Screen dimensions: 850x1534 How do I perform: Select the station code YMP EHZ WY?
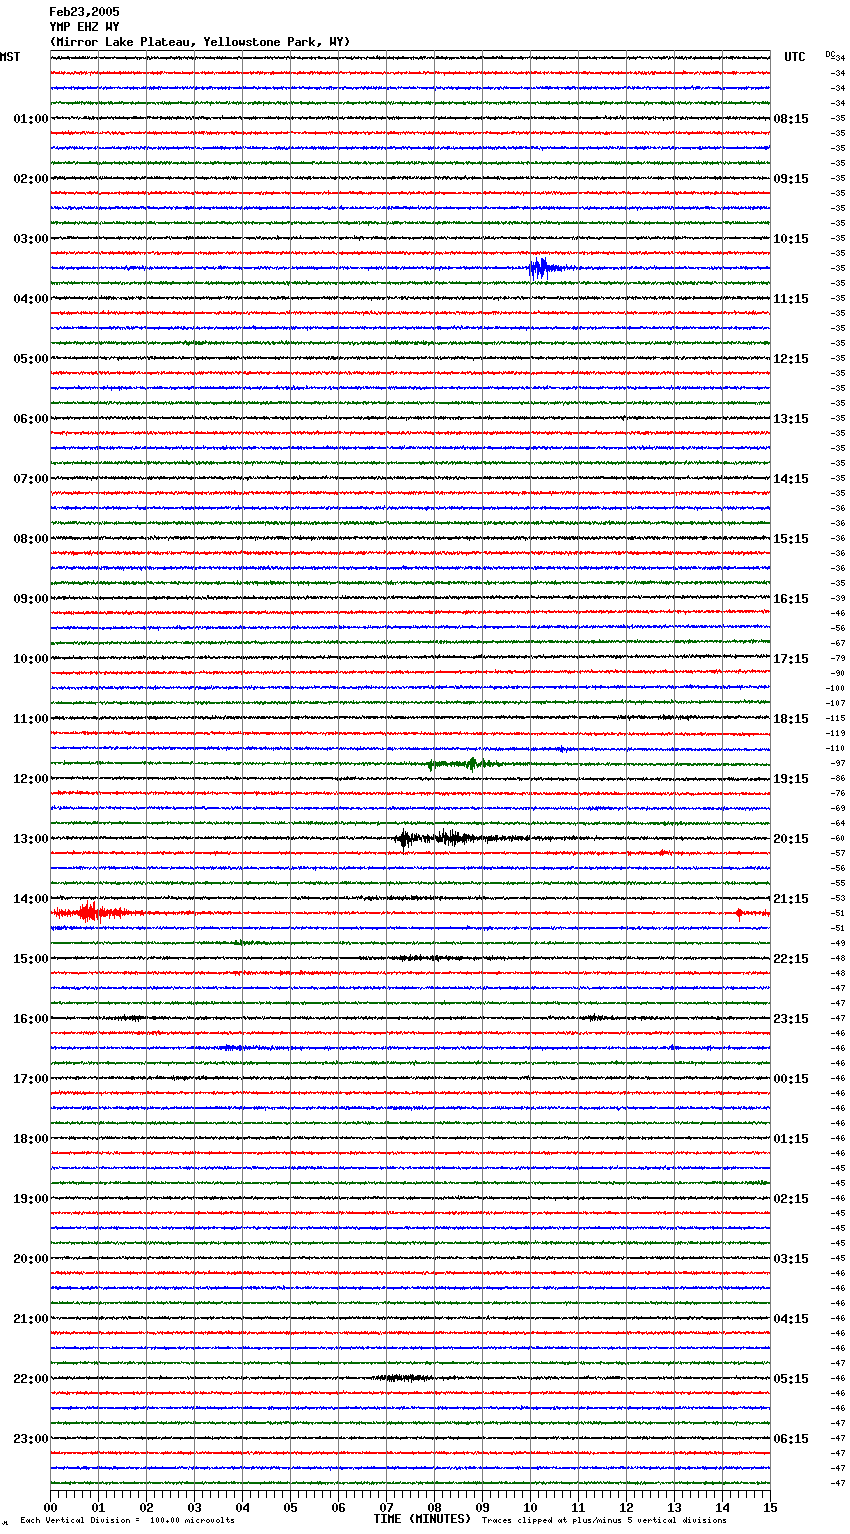[84, 27]
